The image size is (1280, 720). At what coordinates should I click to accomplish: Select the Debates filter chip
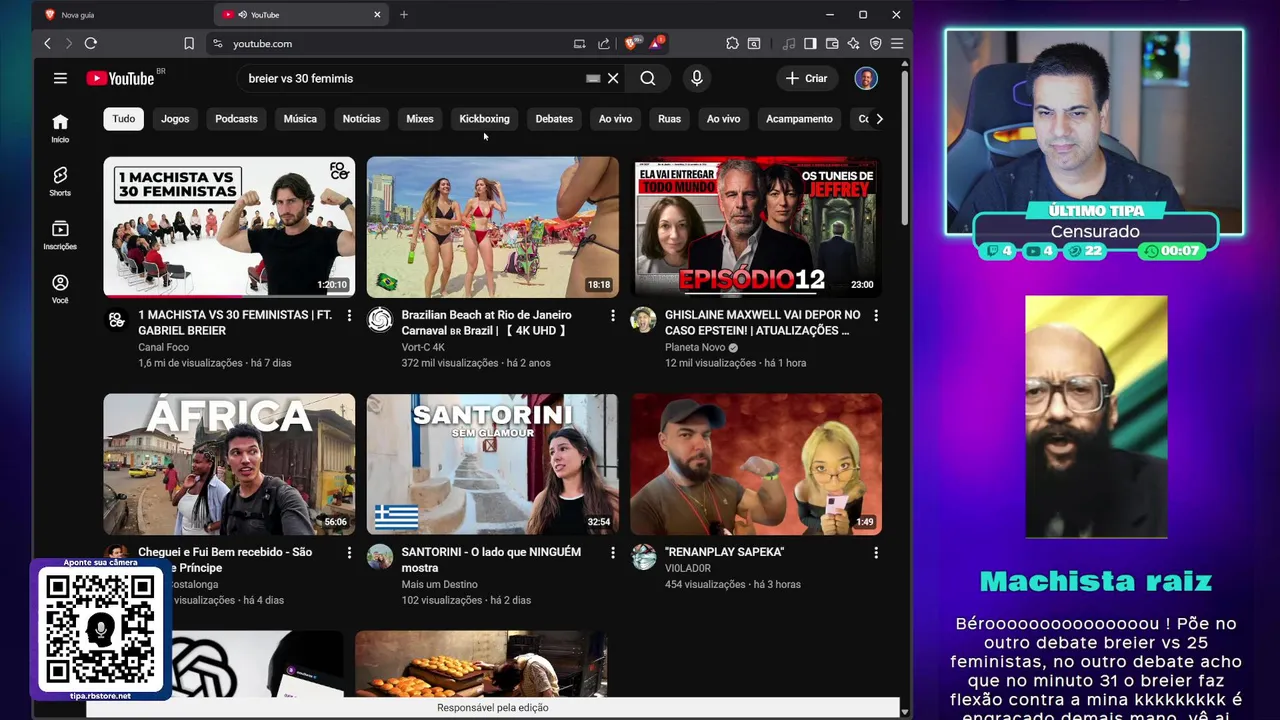(554, 118)
